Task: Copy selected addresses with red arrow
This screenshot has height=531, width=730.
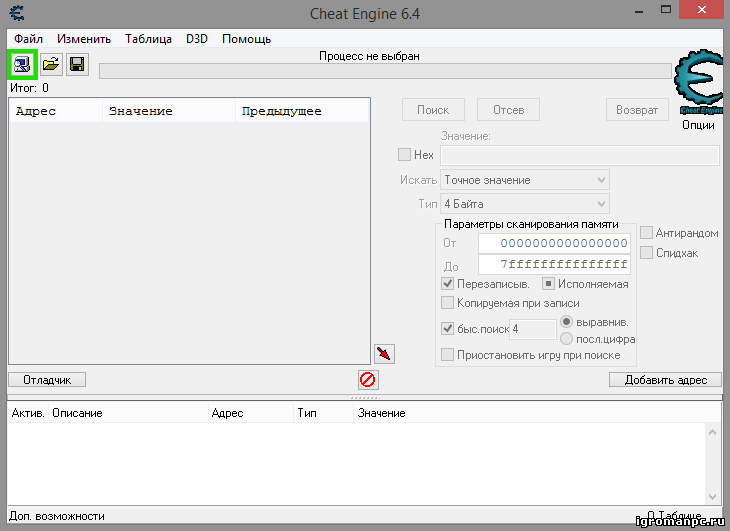Action: click(384, 354)
